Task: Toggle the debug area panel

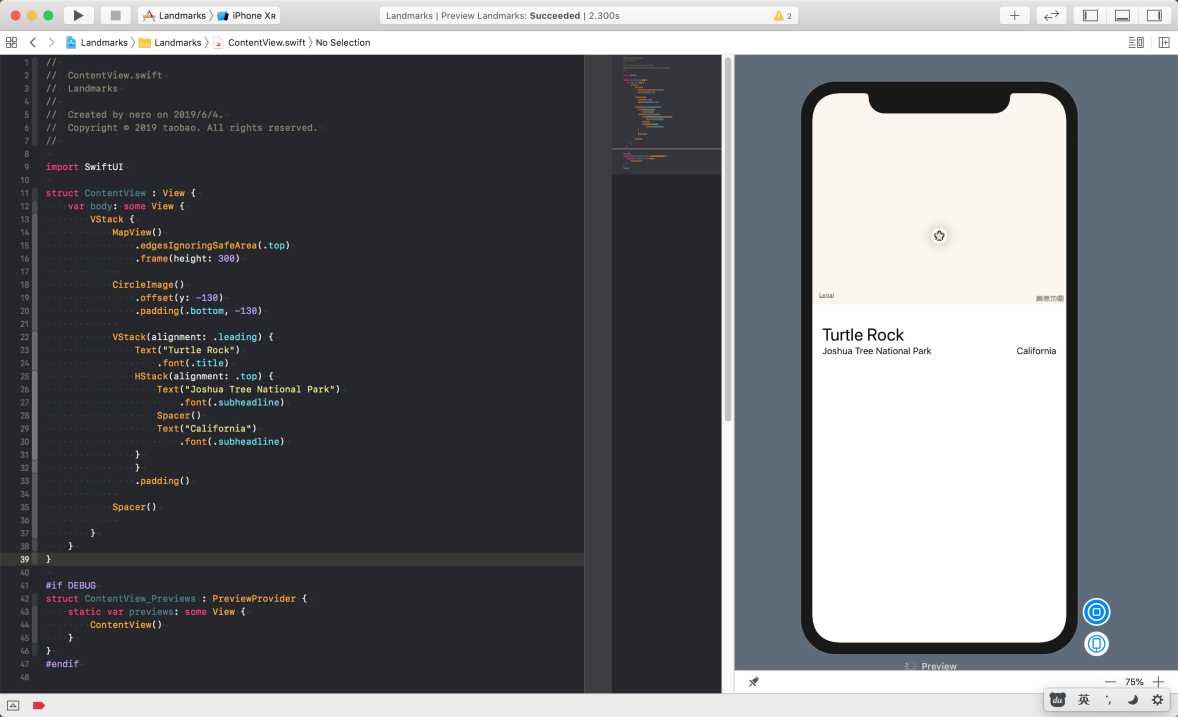Action: point(1122,15)
